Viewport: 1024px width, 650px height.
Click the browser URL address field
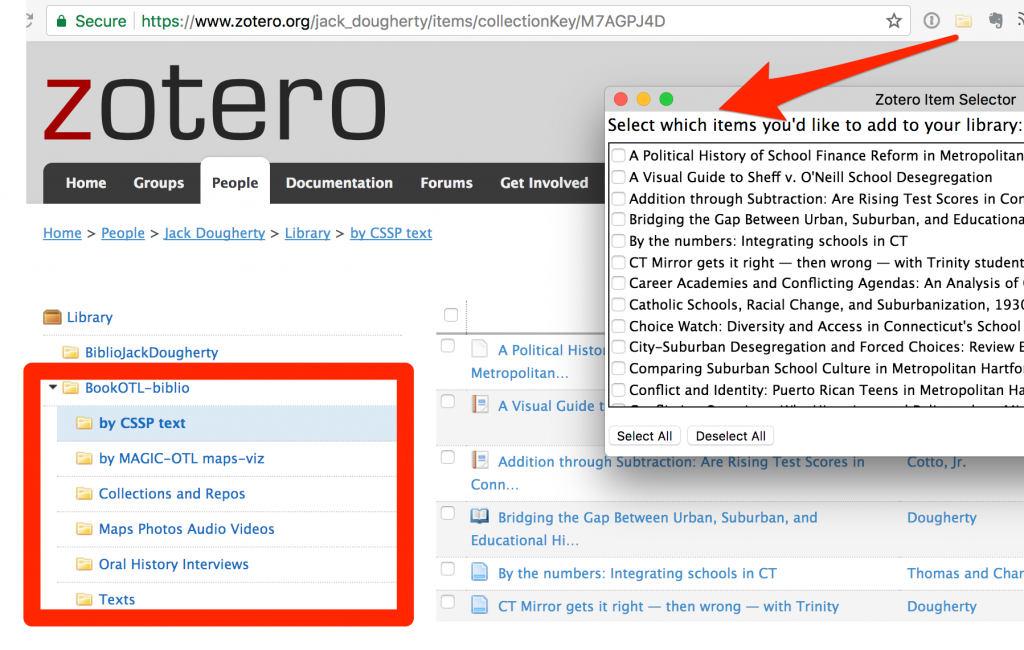point(476,21)
